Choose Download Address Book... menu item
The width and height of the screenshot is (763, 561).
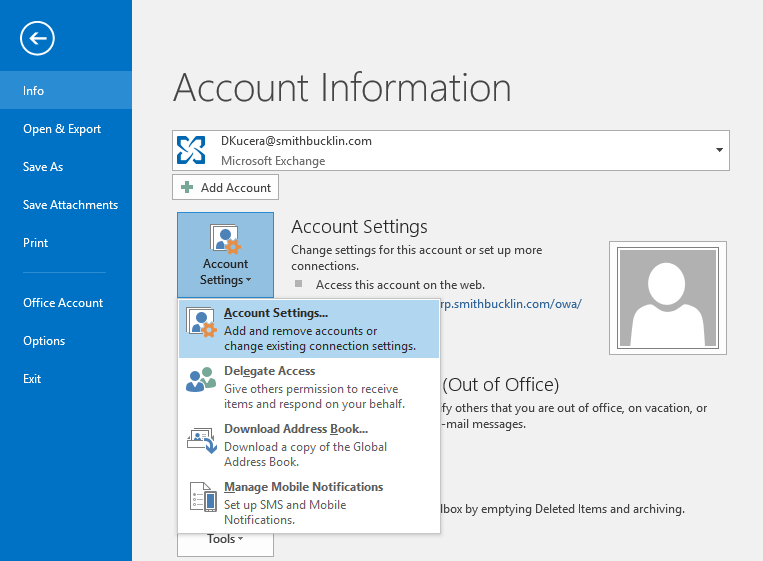pyautogui.click(x=309, y=445)
